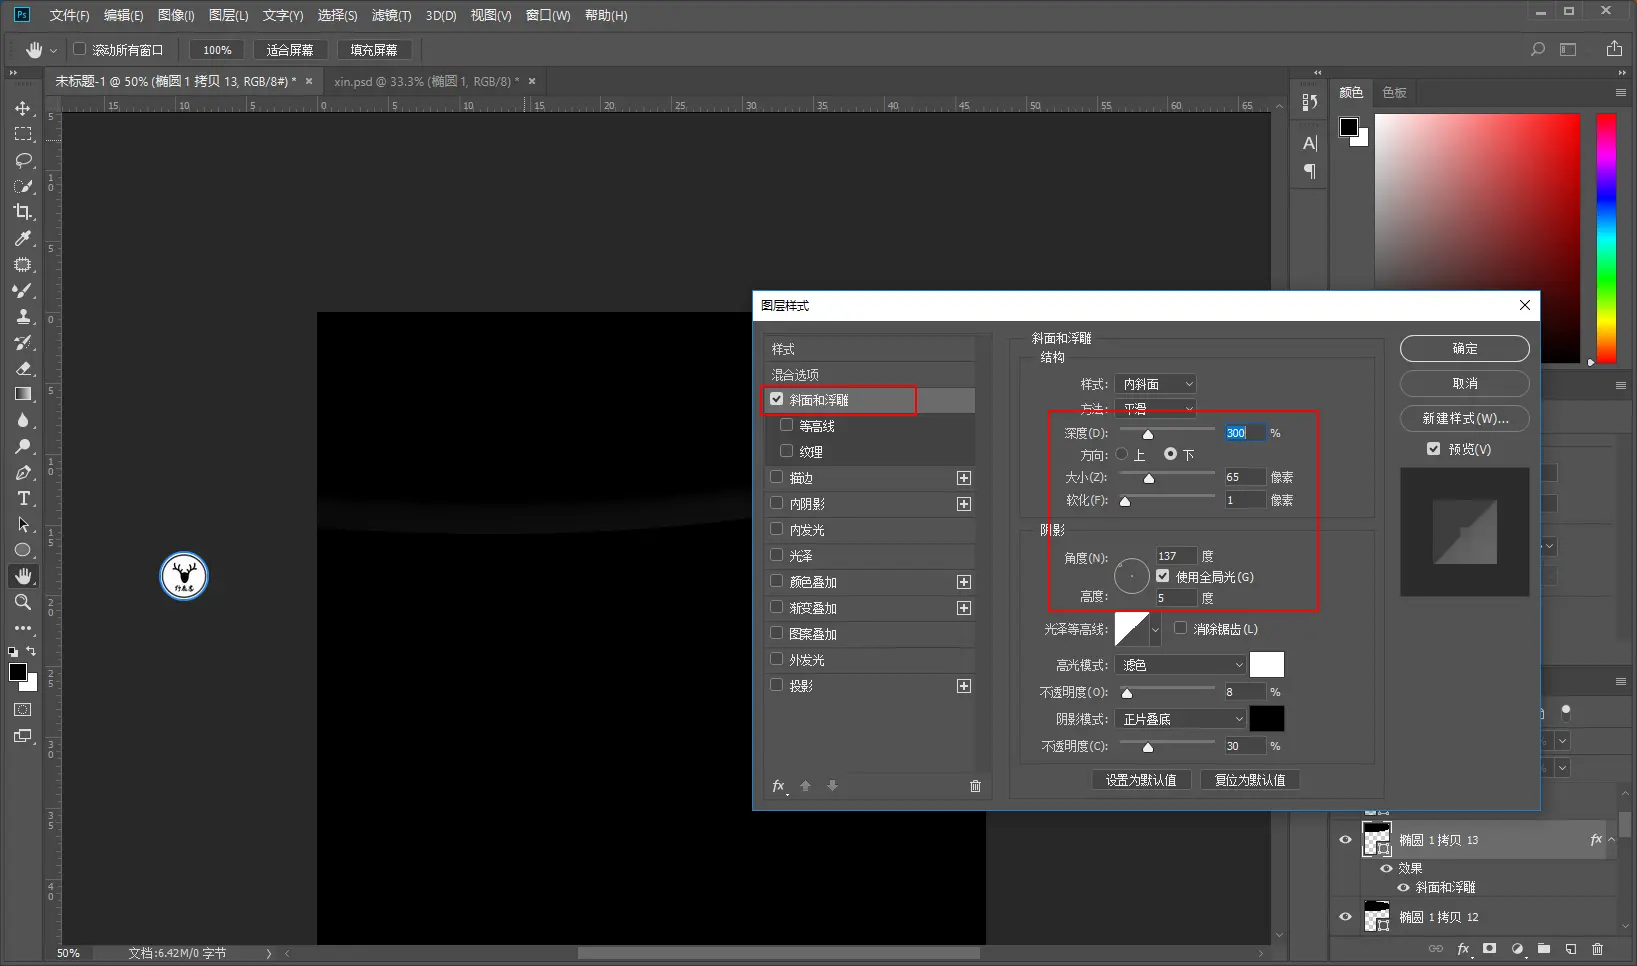Toggle the 预览 checkbox

pyautogui.click(x=1434, y=449)
